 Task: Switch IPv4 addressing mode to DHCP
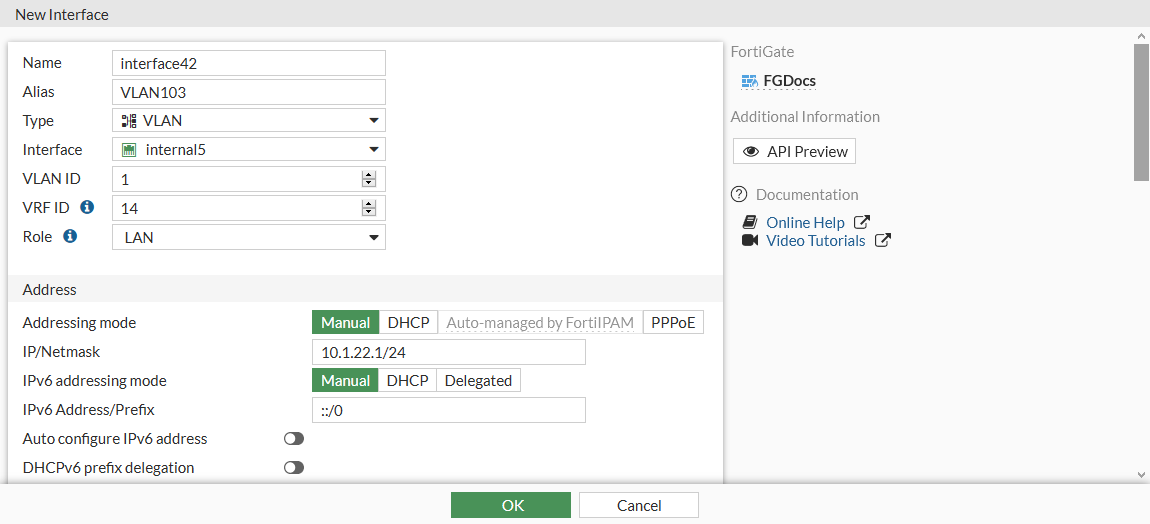[x=408, y=322]
